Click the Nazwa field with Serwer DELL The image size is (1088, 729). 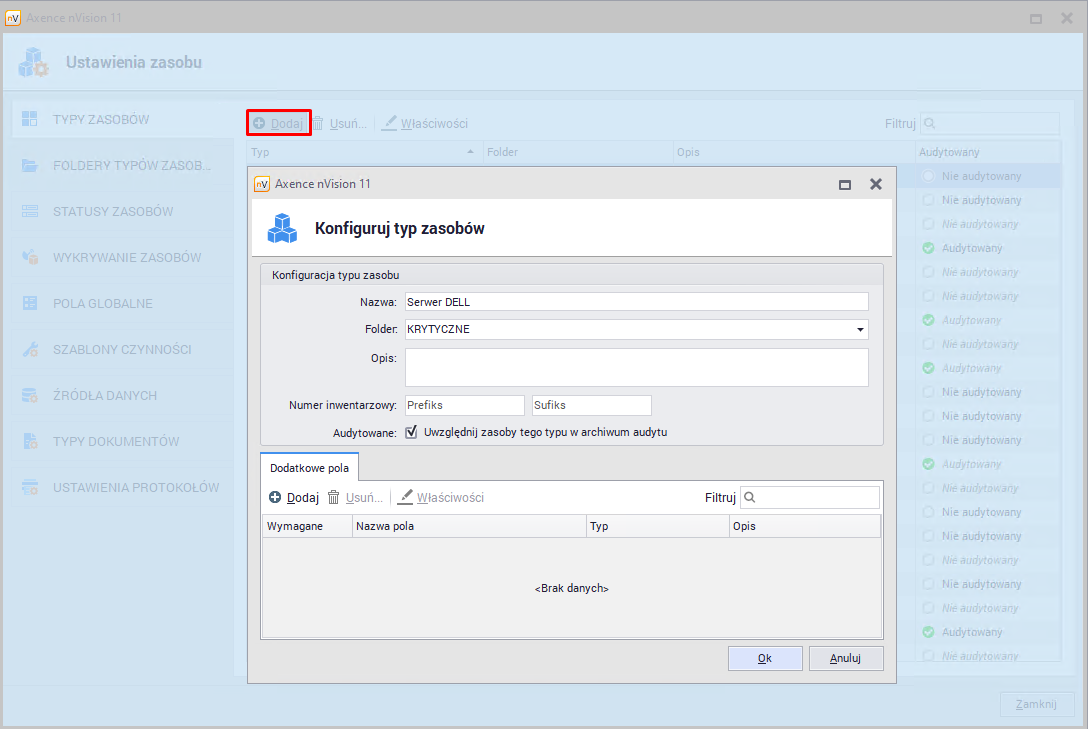click(x=636, y=302)
